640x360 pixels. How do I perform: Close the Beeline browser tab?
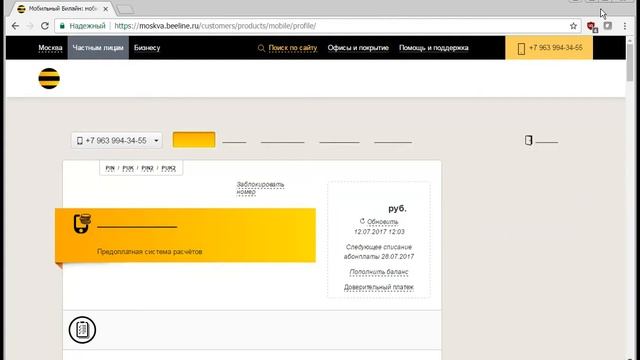[106, 9]
